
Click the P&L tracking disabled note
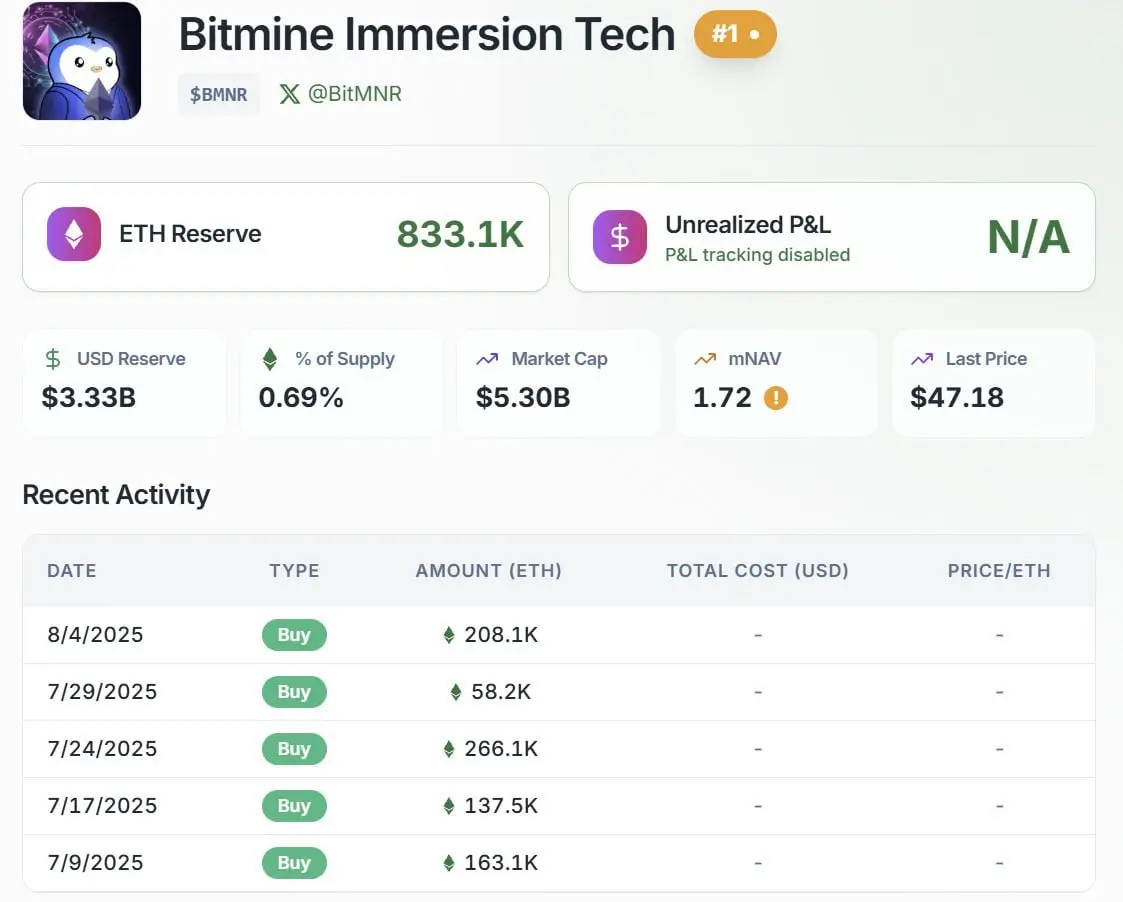(x=757, y=255)
